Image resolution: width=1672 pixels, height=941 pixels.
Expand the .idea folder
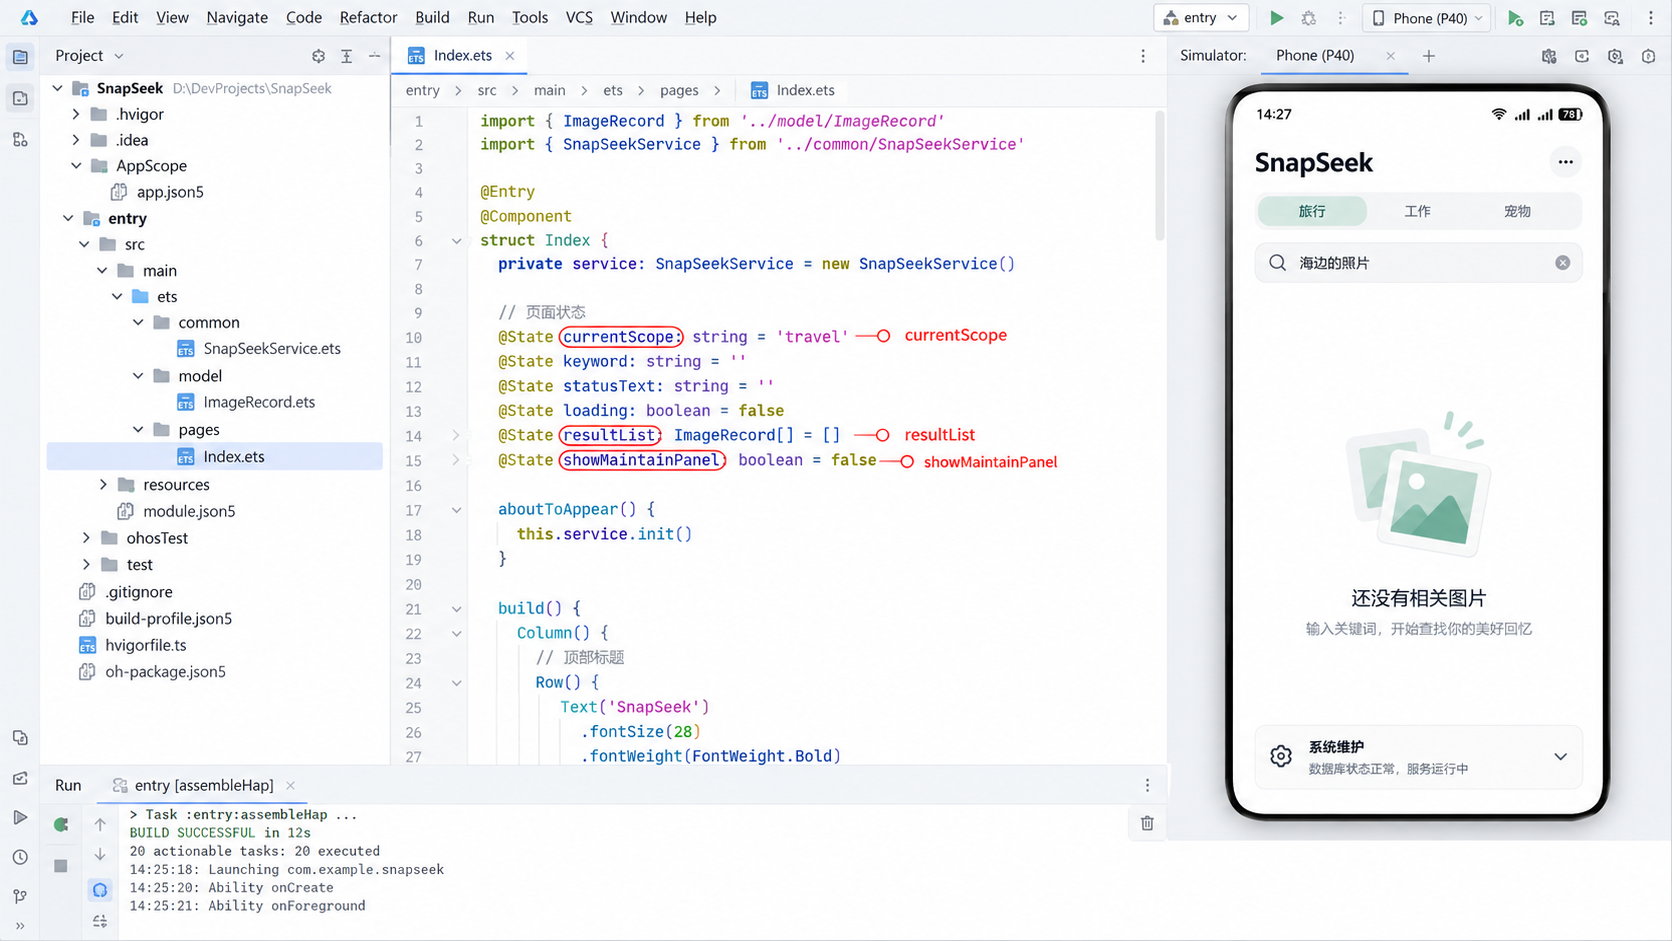(76, 140)
